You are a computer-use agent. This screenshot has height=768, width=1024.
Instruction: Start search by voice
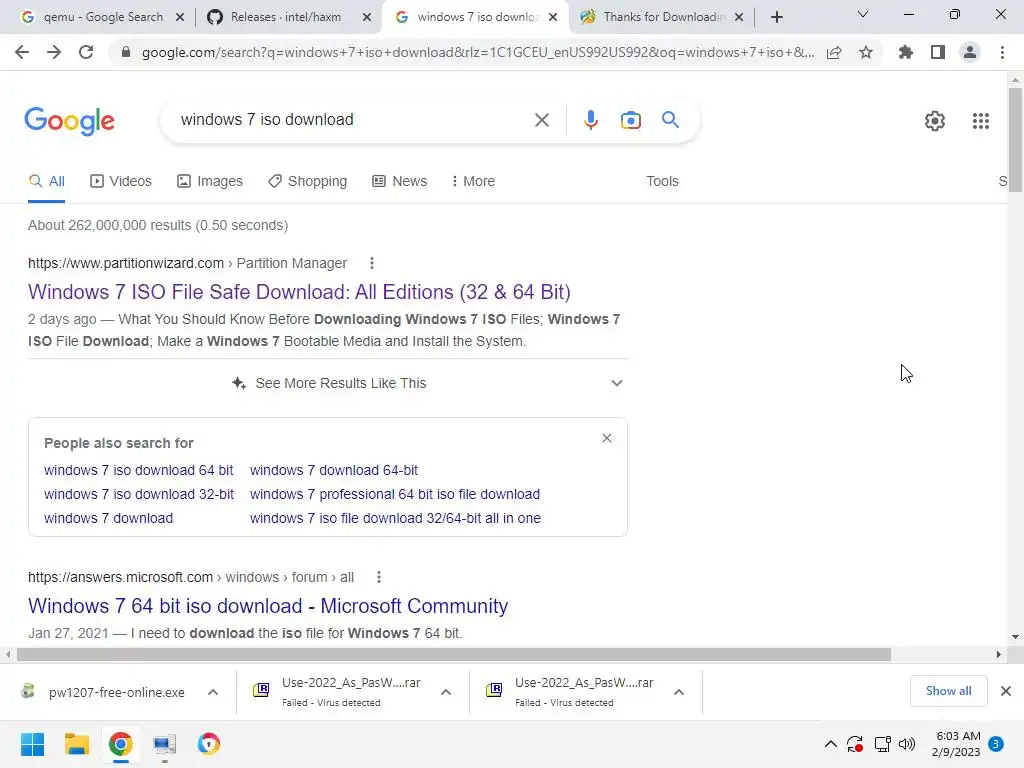[590, 120]
